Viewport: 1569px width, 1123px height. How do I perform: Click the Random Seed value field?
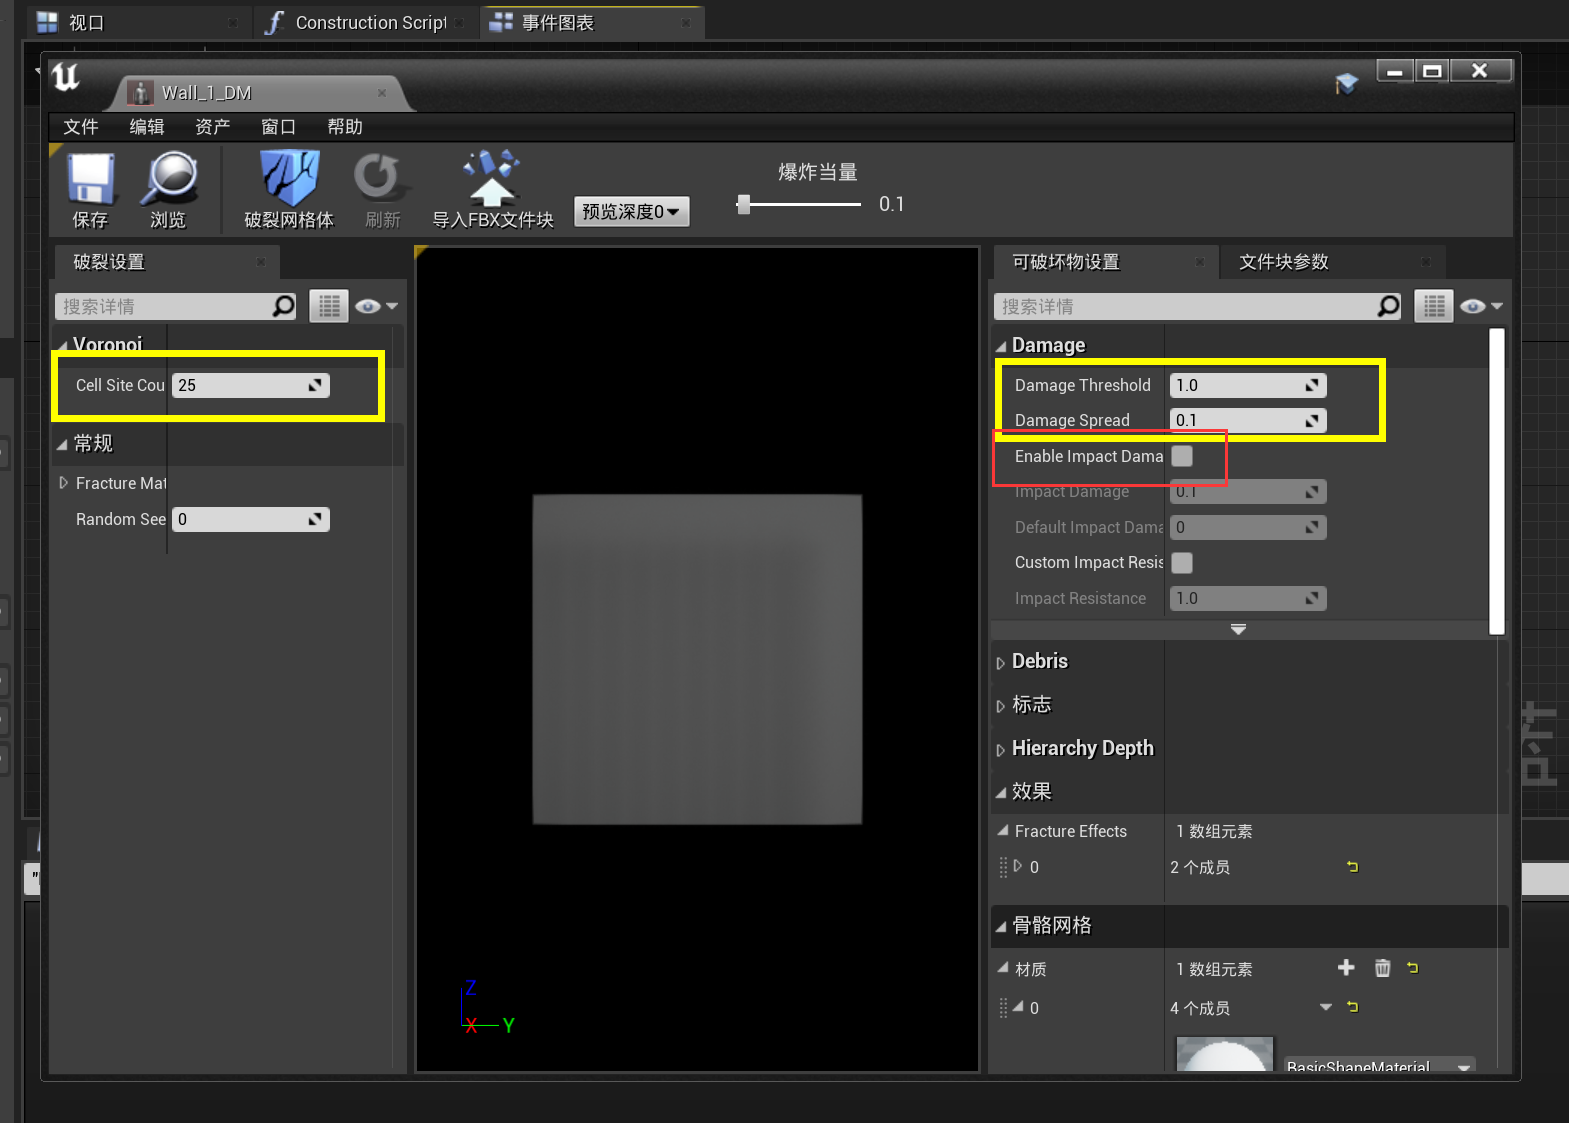(251, 519)
